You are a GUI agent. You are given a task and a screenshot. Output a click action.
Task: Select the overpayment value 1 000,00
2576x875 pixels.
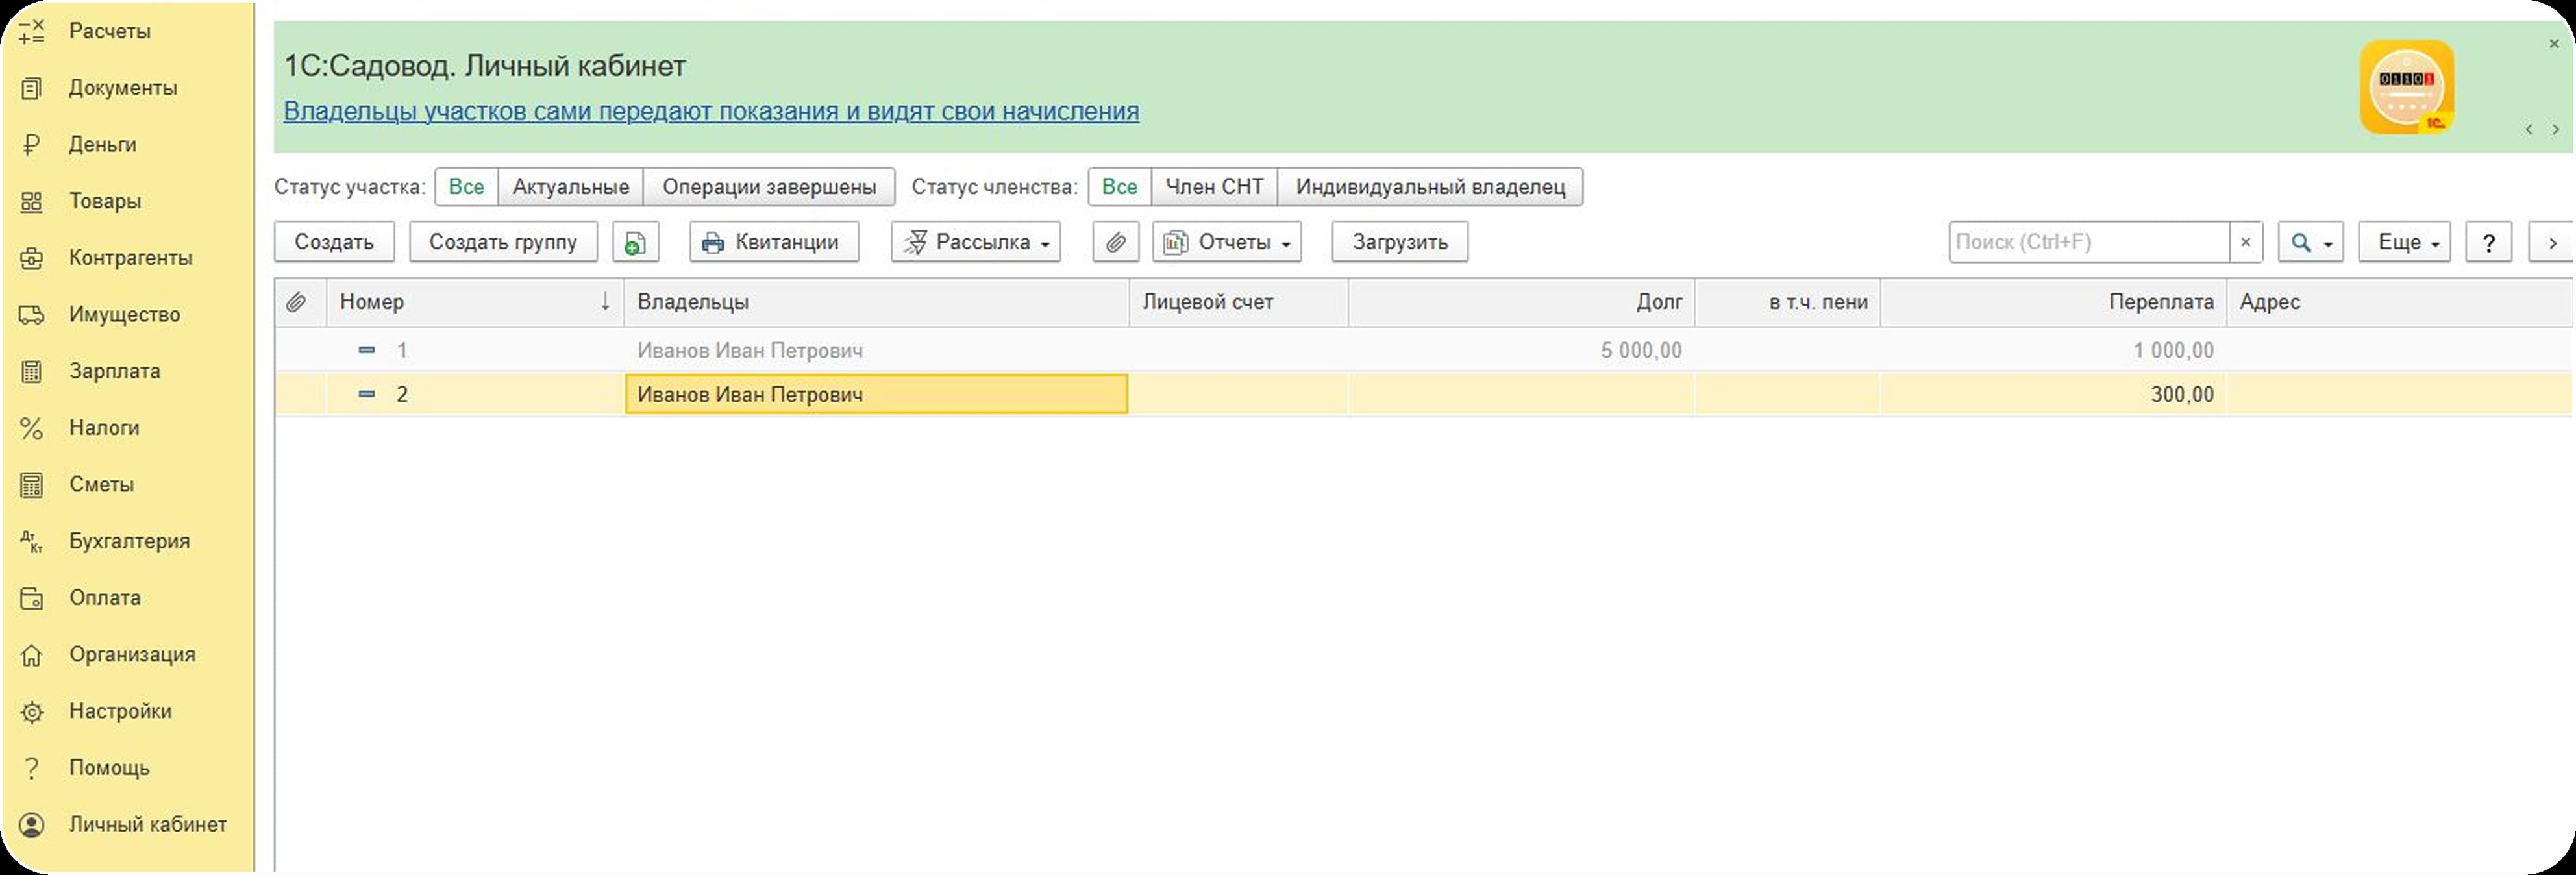point(2173,350)
